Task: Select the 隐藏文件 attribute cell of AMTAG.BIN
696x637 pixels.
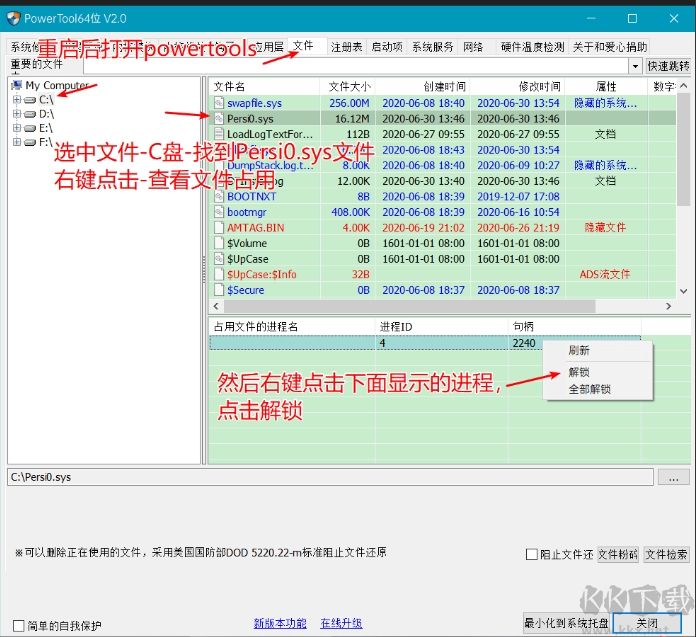Action: [x=605, y=228]
